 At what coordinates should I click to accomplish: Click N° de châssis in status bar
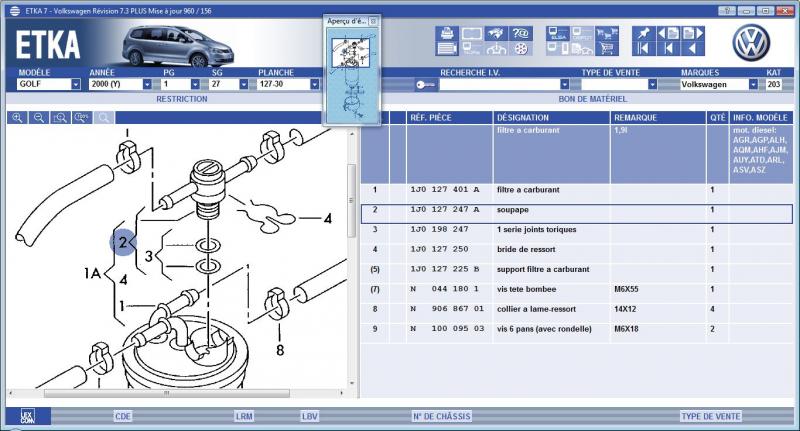[x=442, y=417]
